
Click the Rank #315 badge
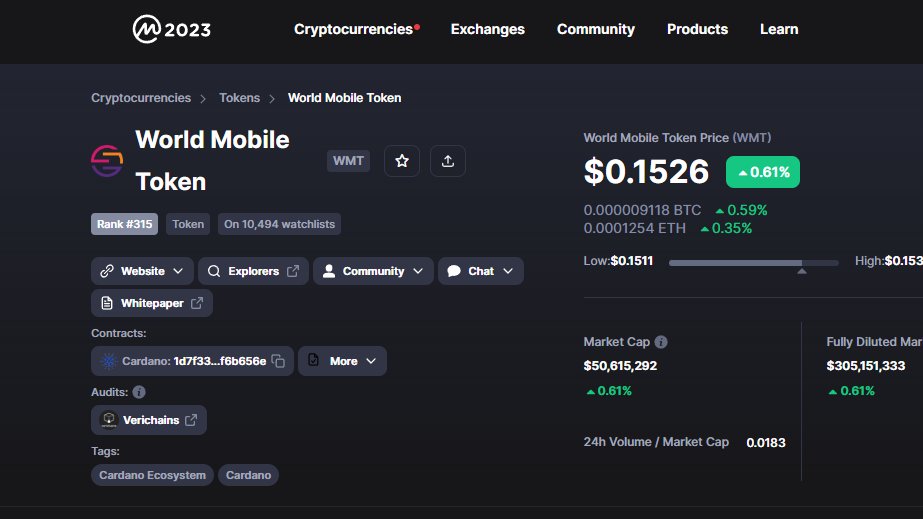pyautogui.click(x=124, y=224)
